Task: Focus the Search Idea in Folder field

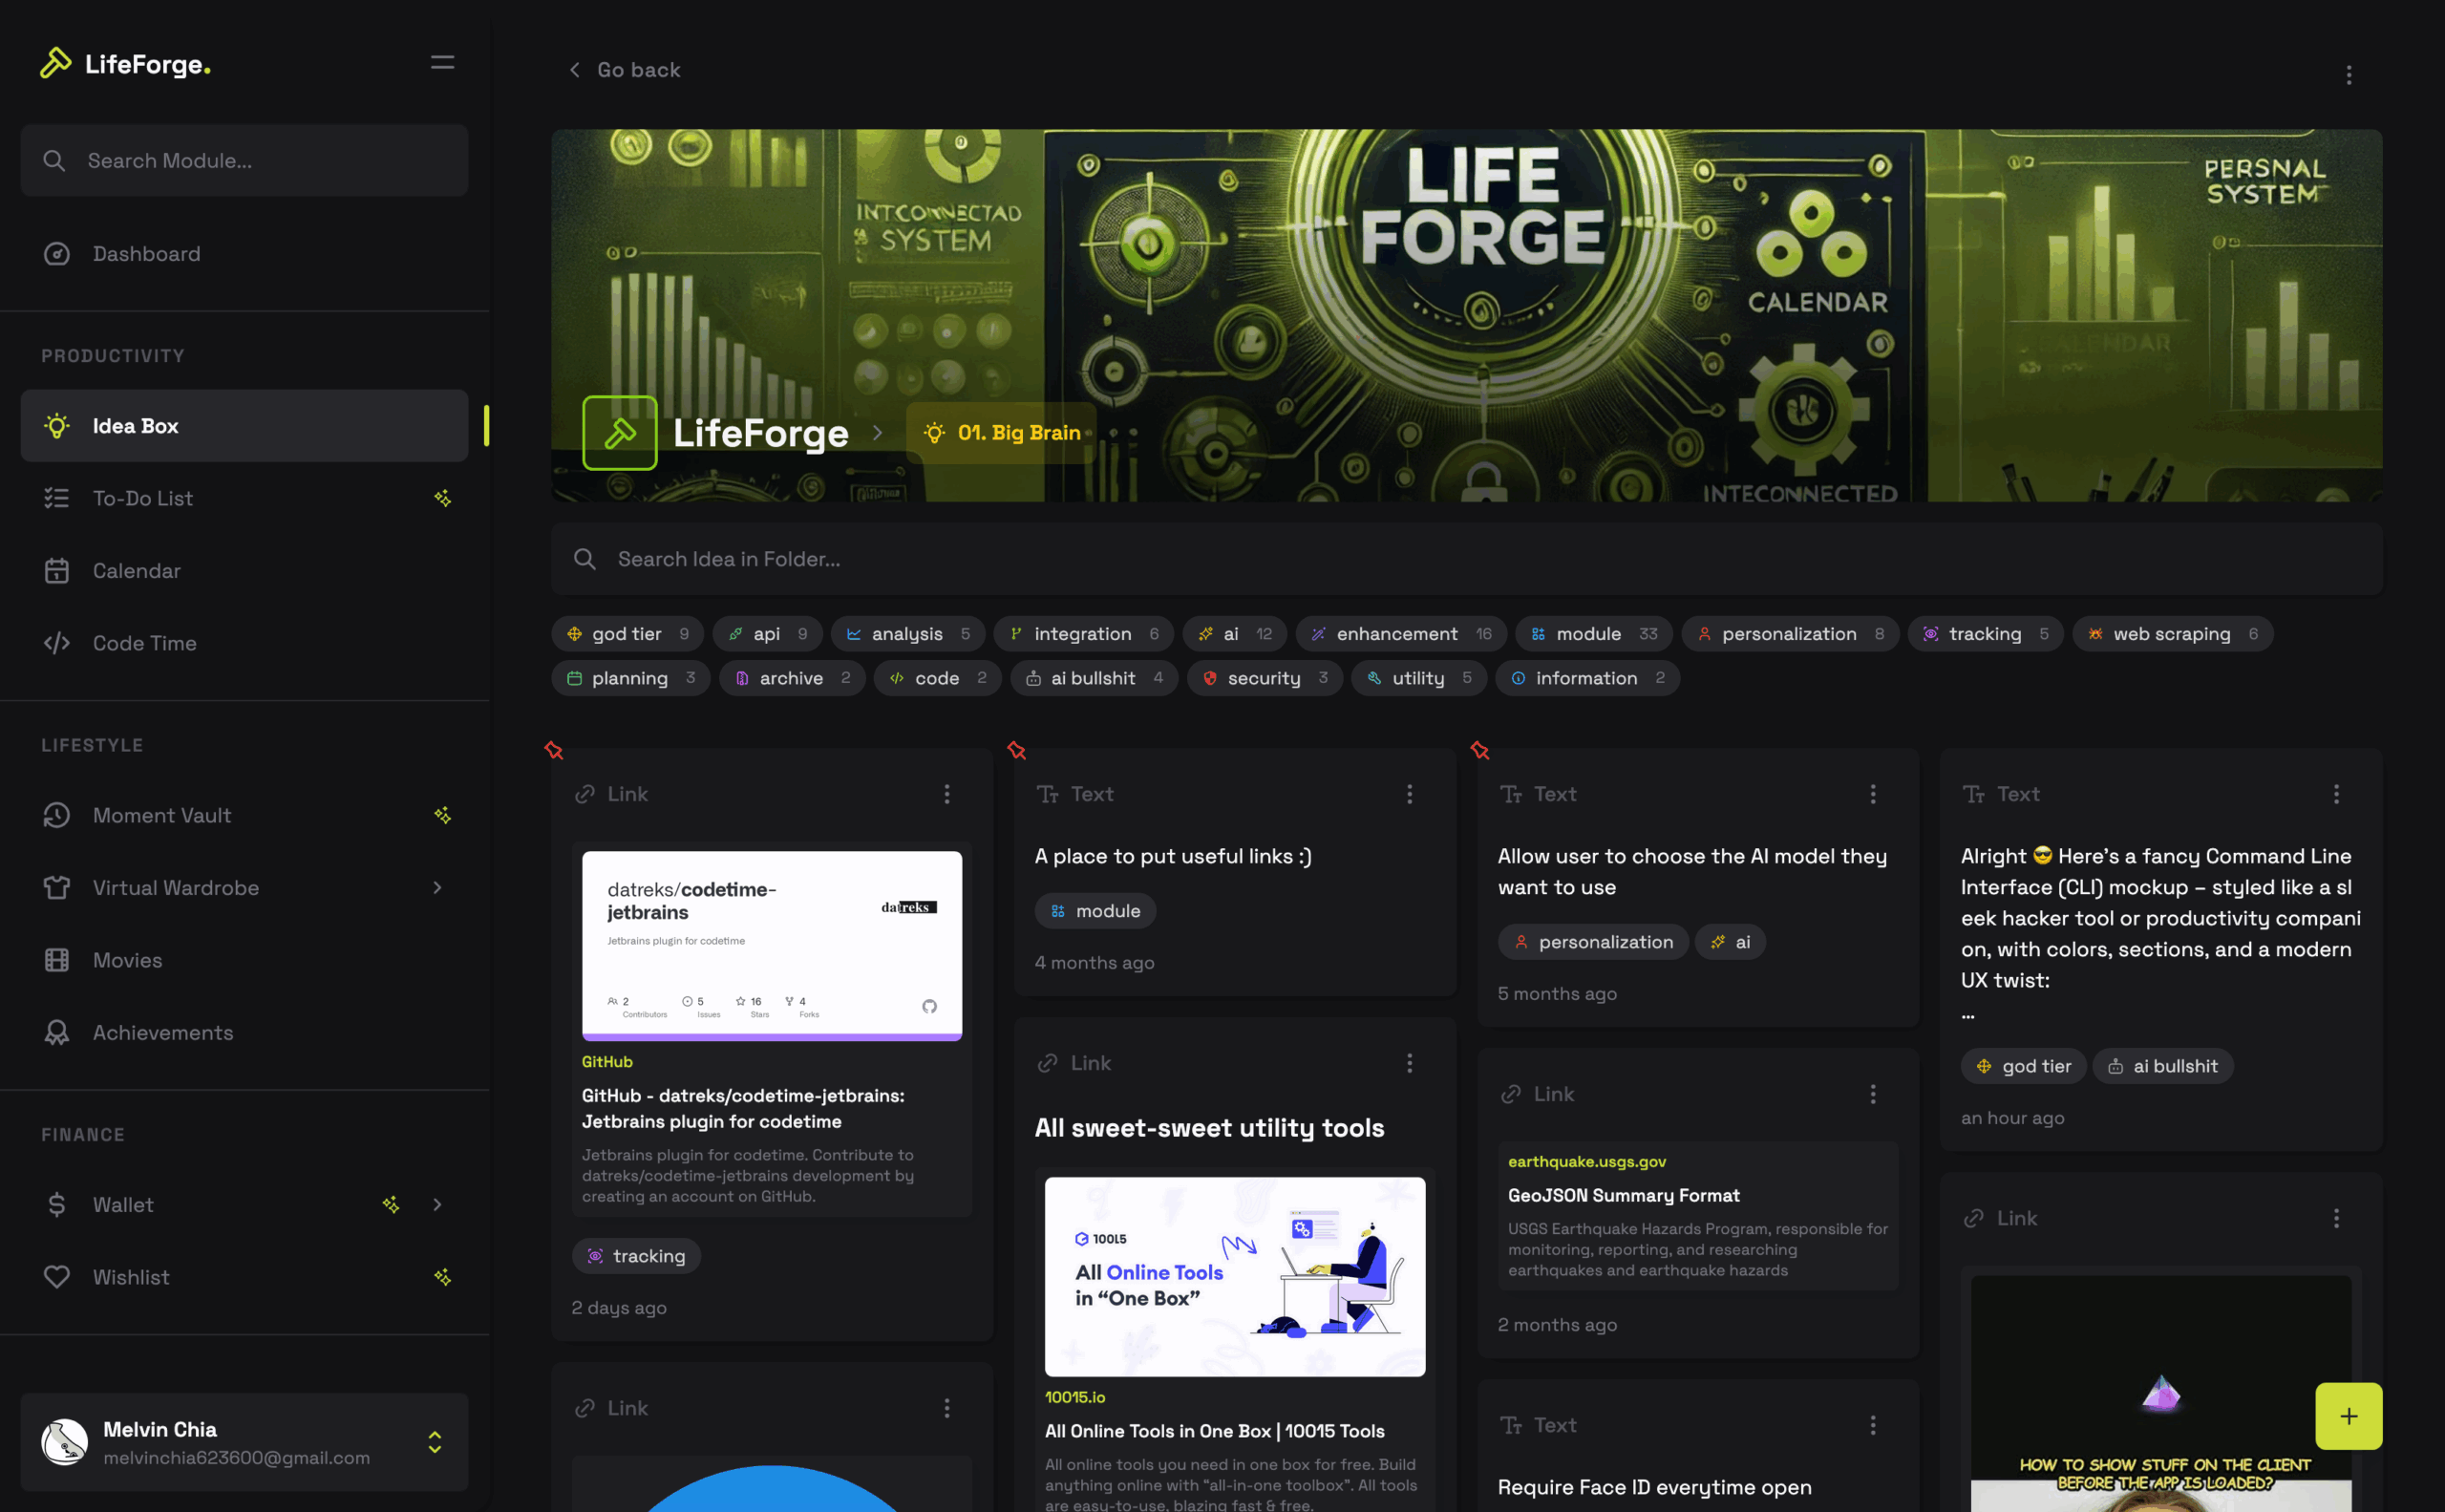Action: pyautogui.click(x=1465, y=559)
